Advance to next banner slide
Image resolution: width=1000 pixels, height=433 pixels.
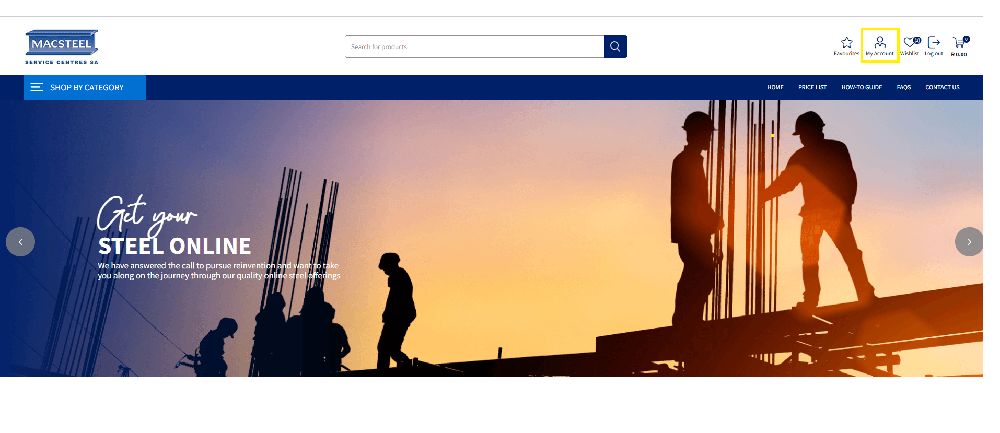(x=968, y=241)
